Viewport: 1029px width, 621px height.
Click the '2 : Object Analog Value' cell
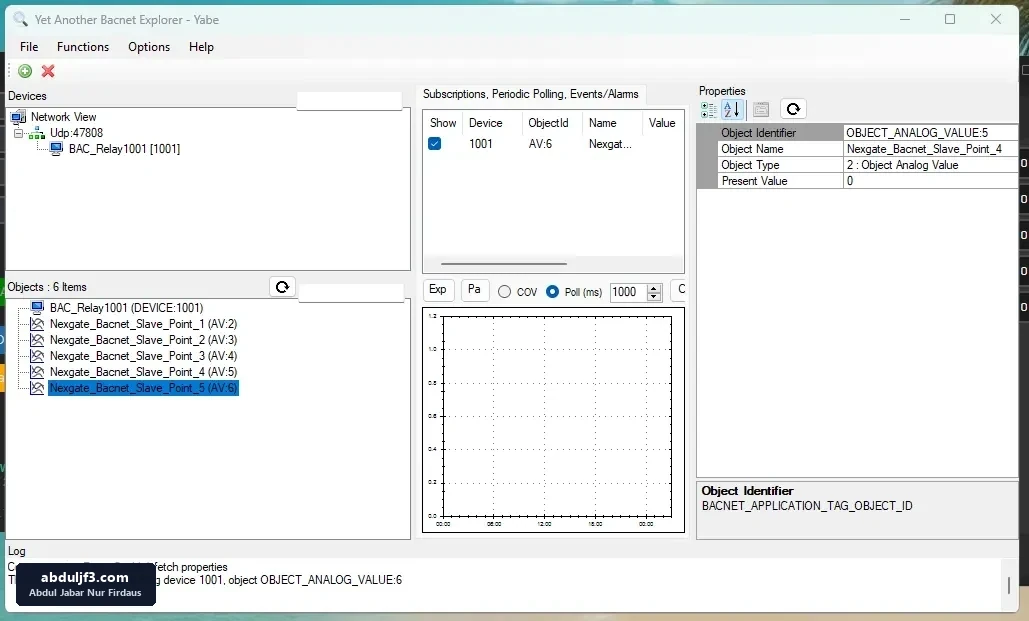point(931,165)
